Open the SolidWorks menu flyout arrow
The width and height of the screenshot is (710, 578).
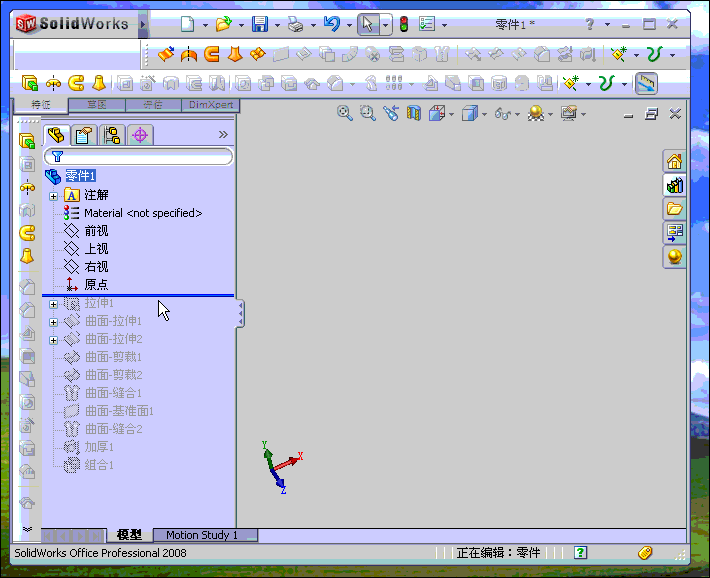[143, 24]
